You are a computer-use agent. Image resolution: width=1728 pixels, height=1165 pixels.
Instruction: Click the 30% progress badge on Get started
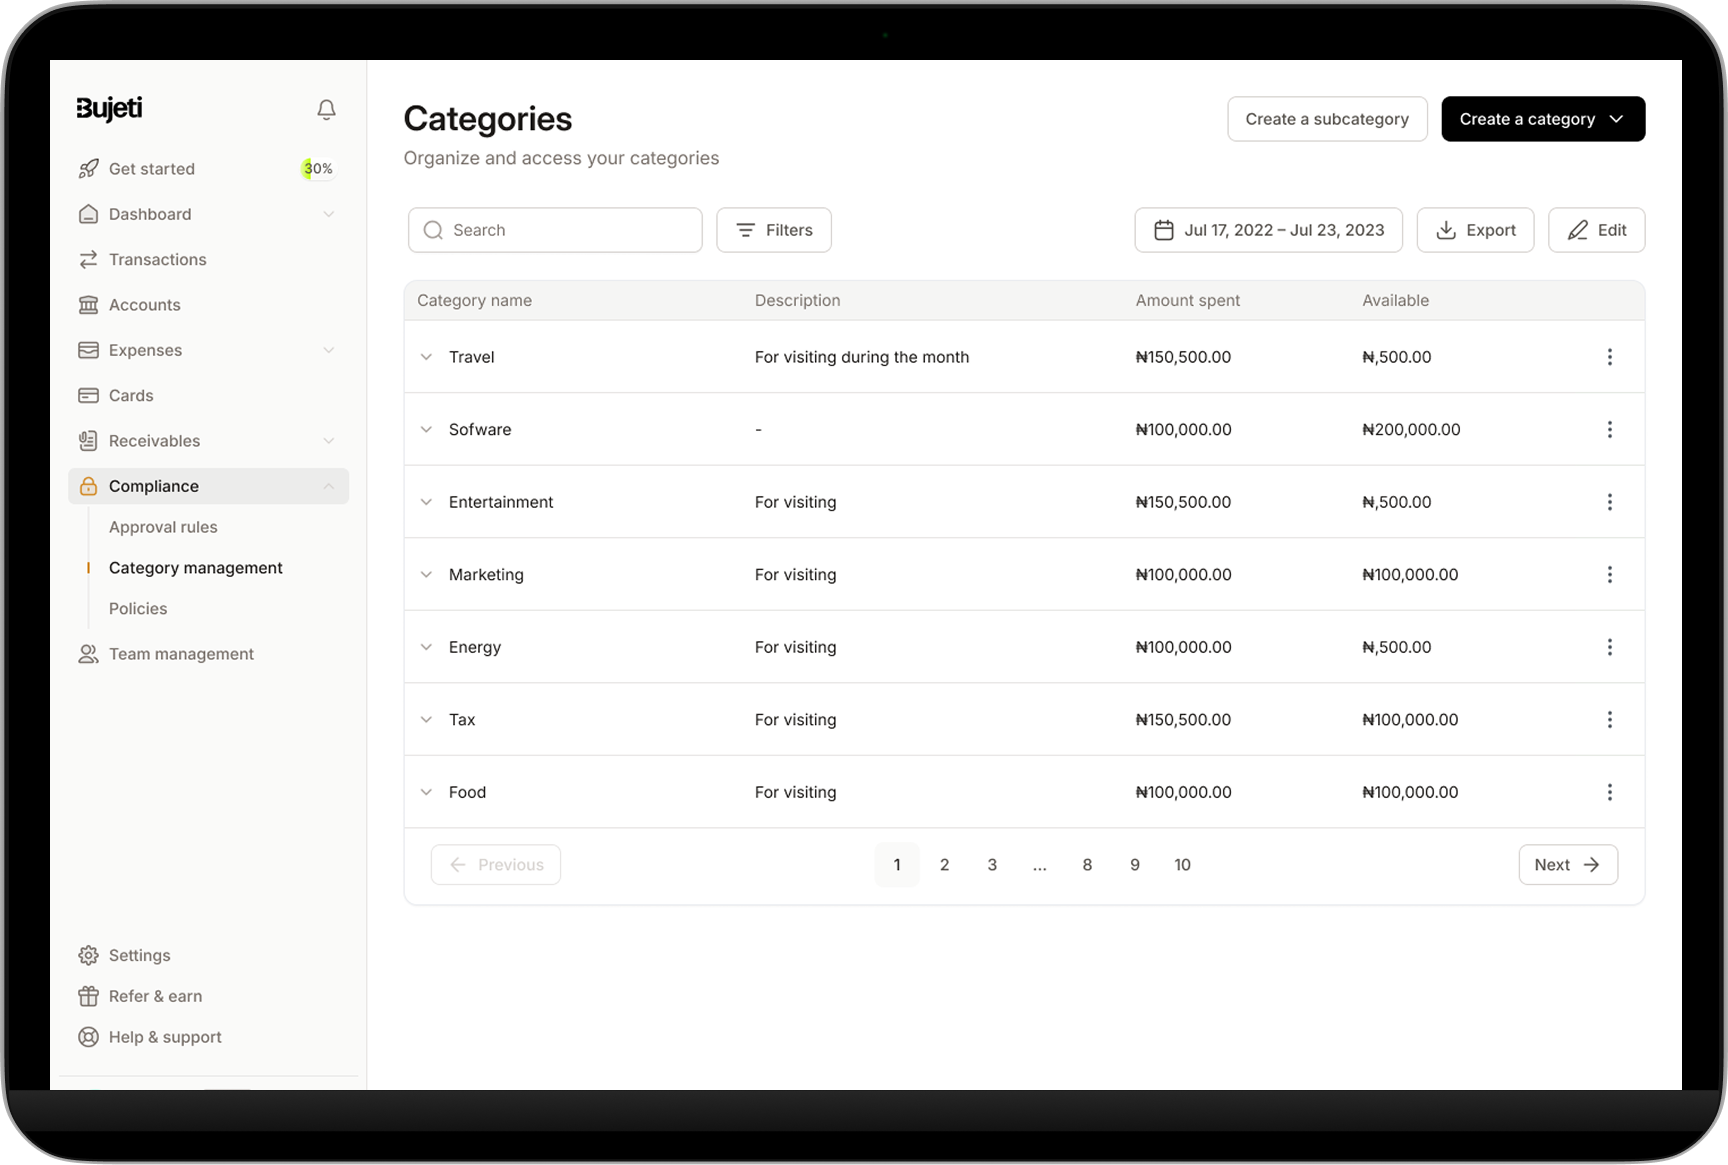pos(317,168)
